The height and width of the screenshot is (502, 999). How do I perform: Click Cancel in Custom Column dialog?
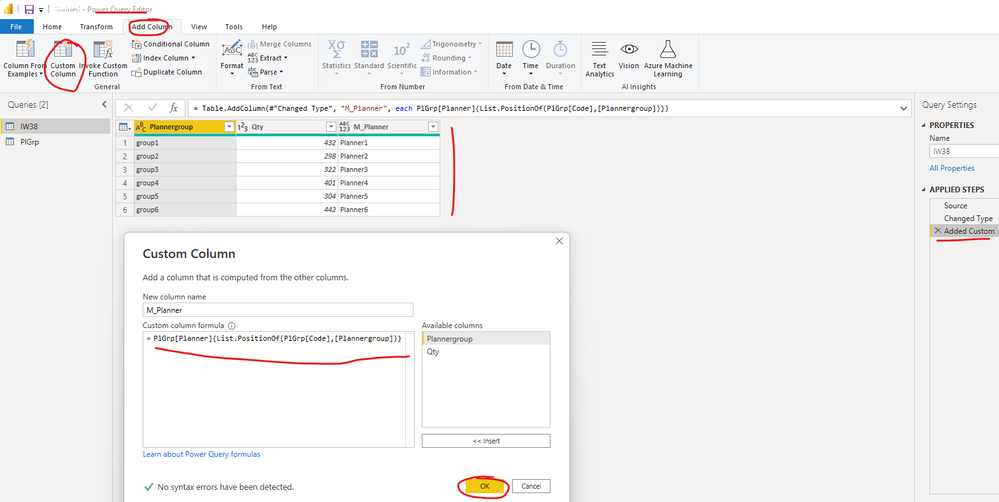coord(531,486)
